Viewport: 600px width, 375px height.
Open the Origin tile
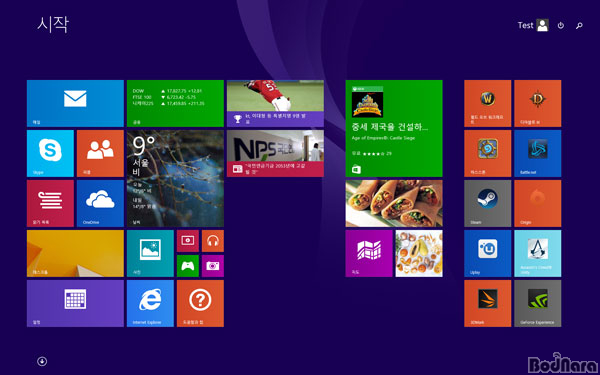coord(538,204)
